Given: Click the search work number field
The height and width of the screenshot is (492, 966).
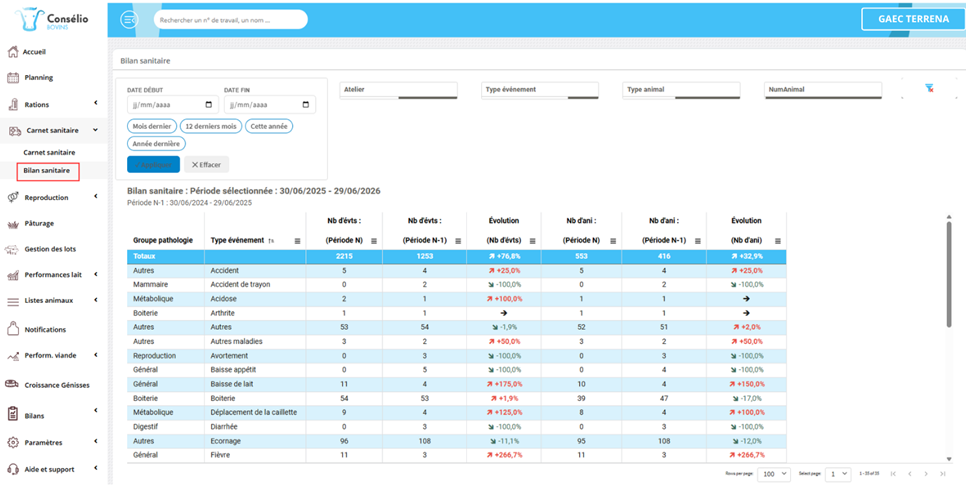Looking at the screenshot, I should (230, 20).
